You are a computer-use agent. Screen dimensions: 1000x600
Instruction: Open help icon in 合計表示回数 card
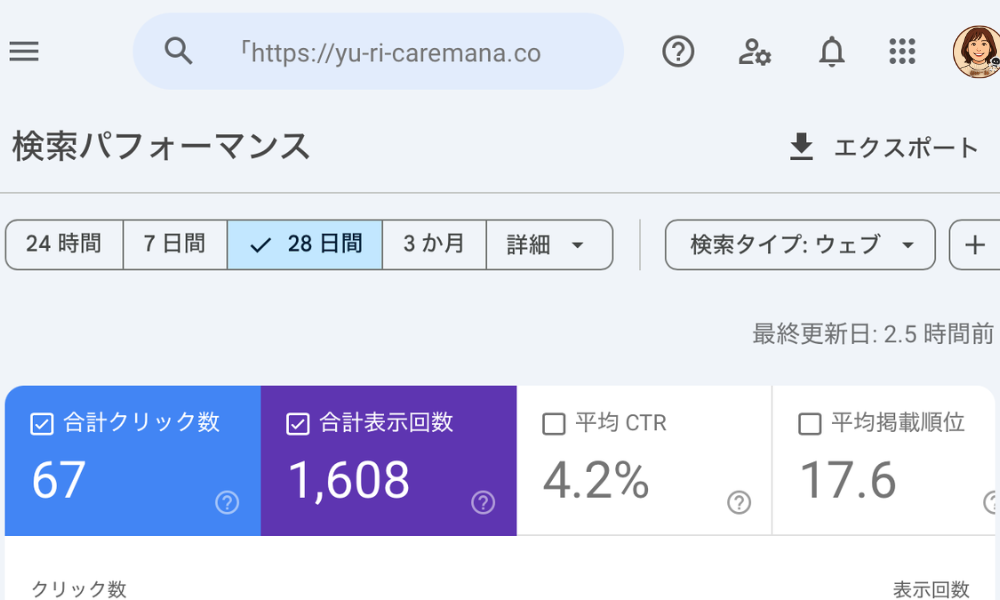coord(483,502)
